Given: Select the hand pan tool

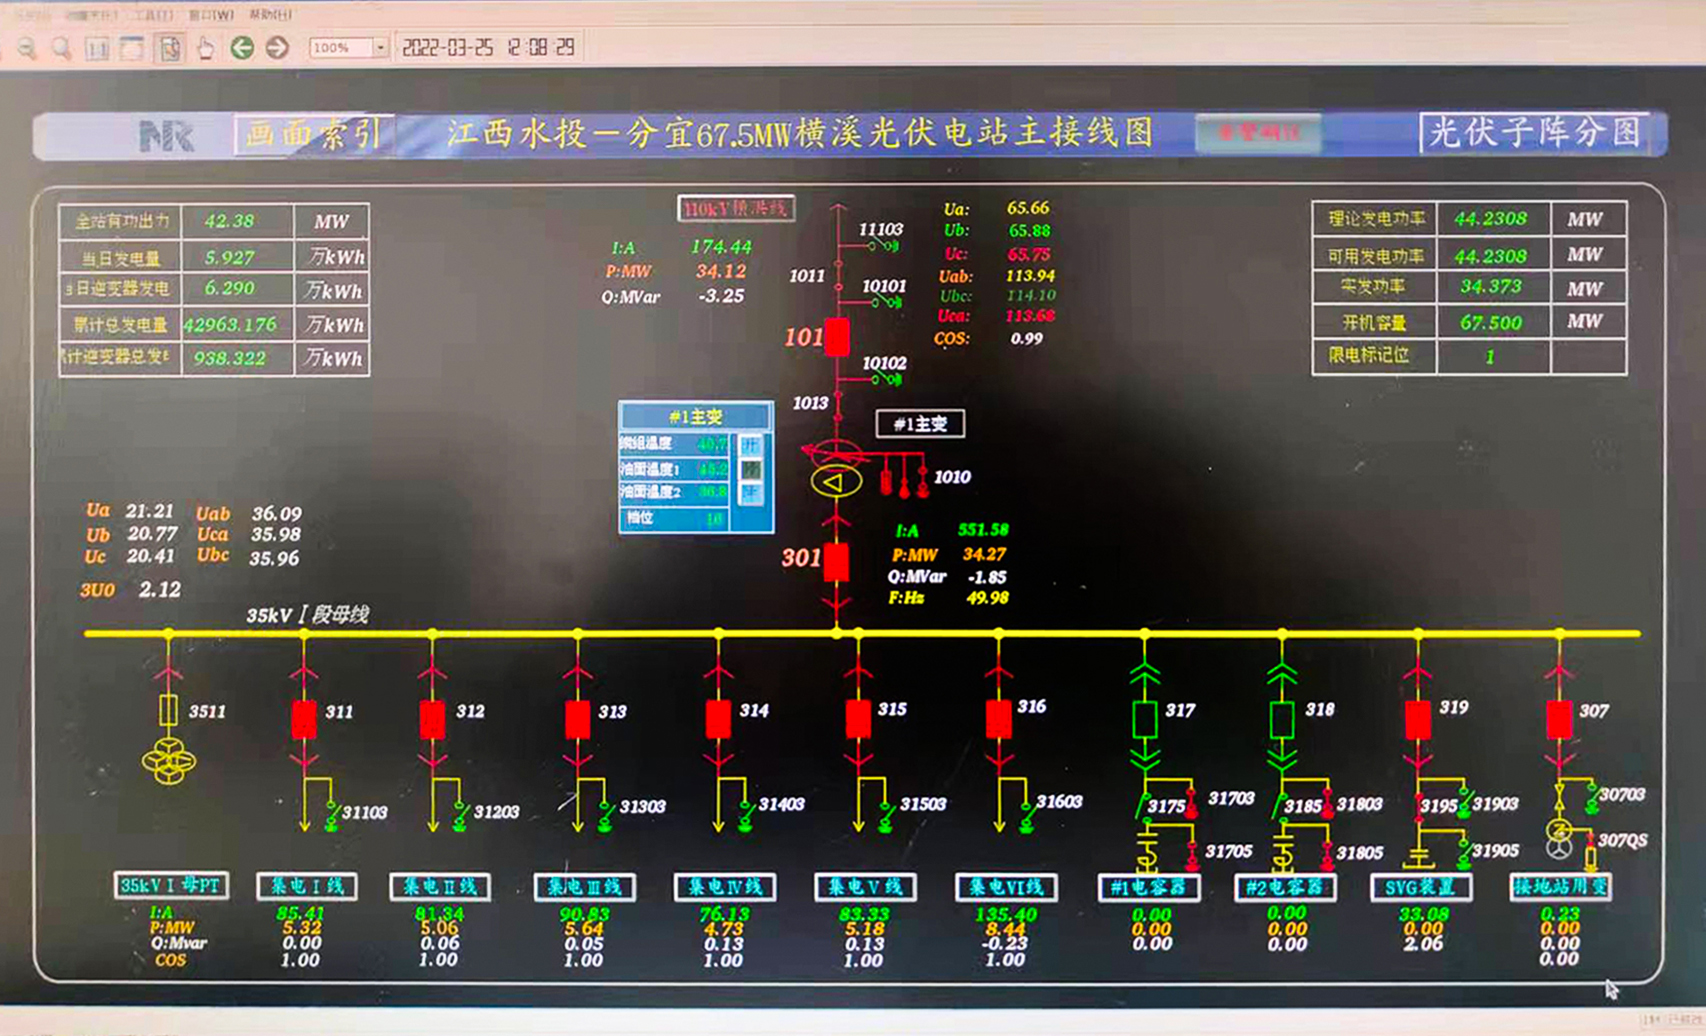Looking at the screenshot, I should point(205,48).
